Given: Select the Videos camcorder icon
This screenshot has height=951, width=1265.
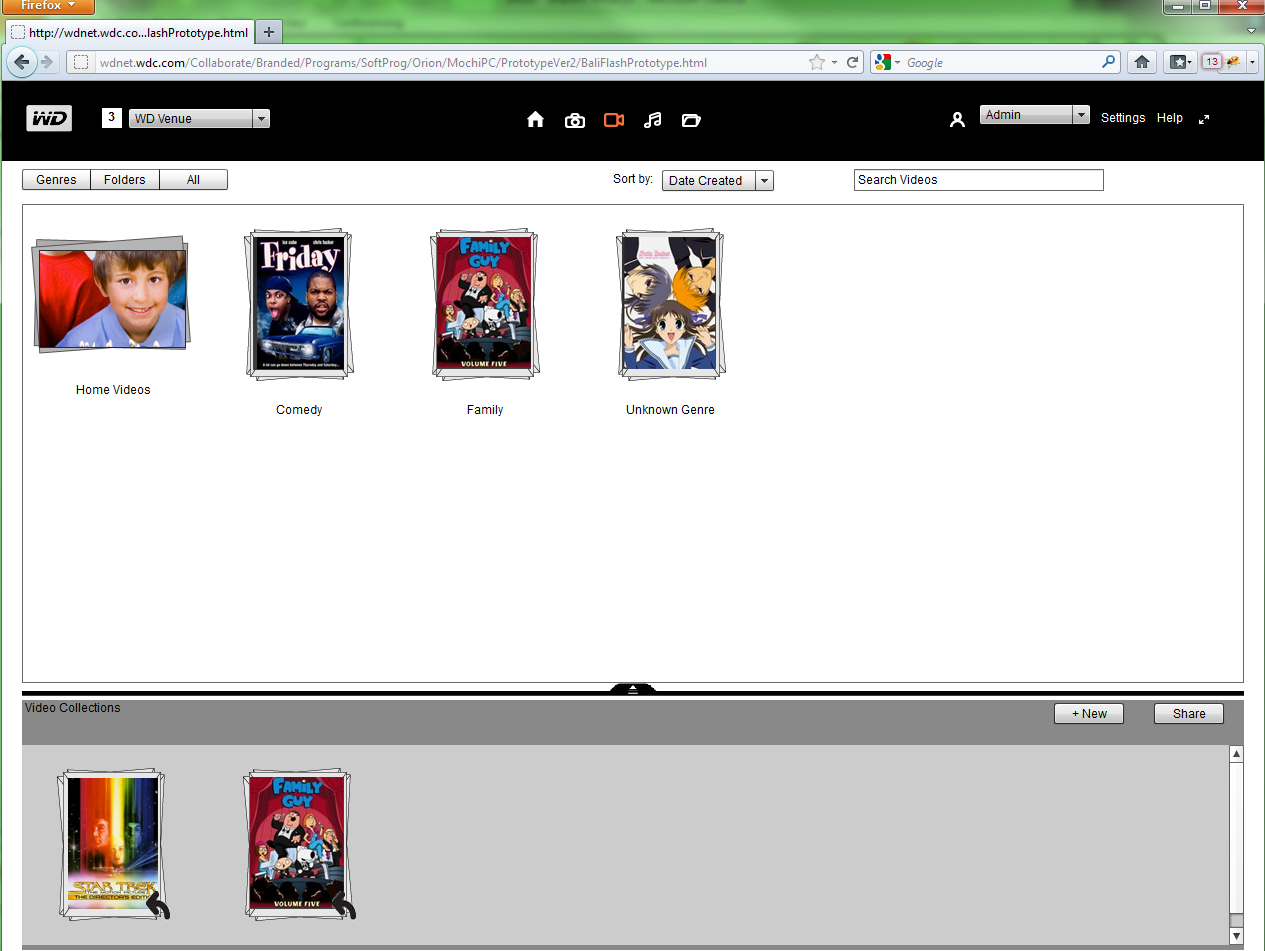Looking at the screenshot, I should tap(614, 120).
